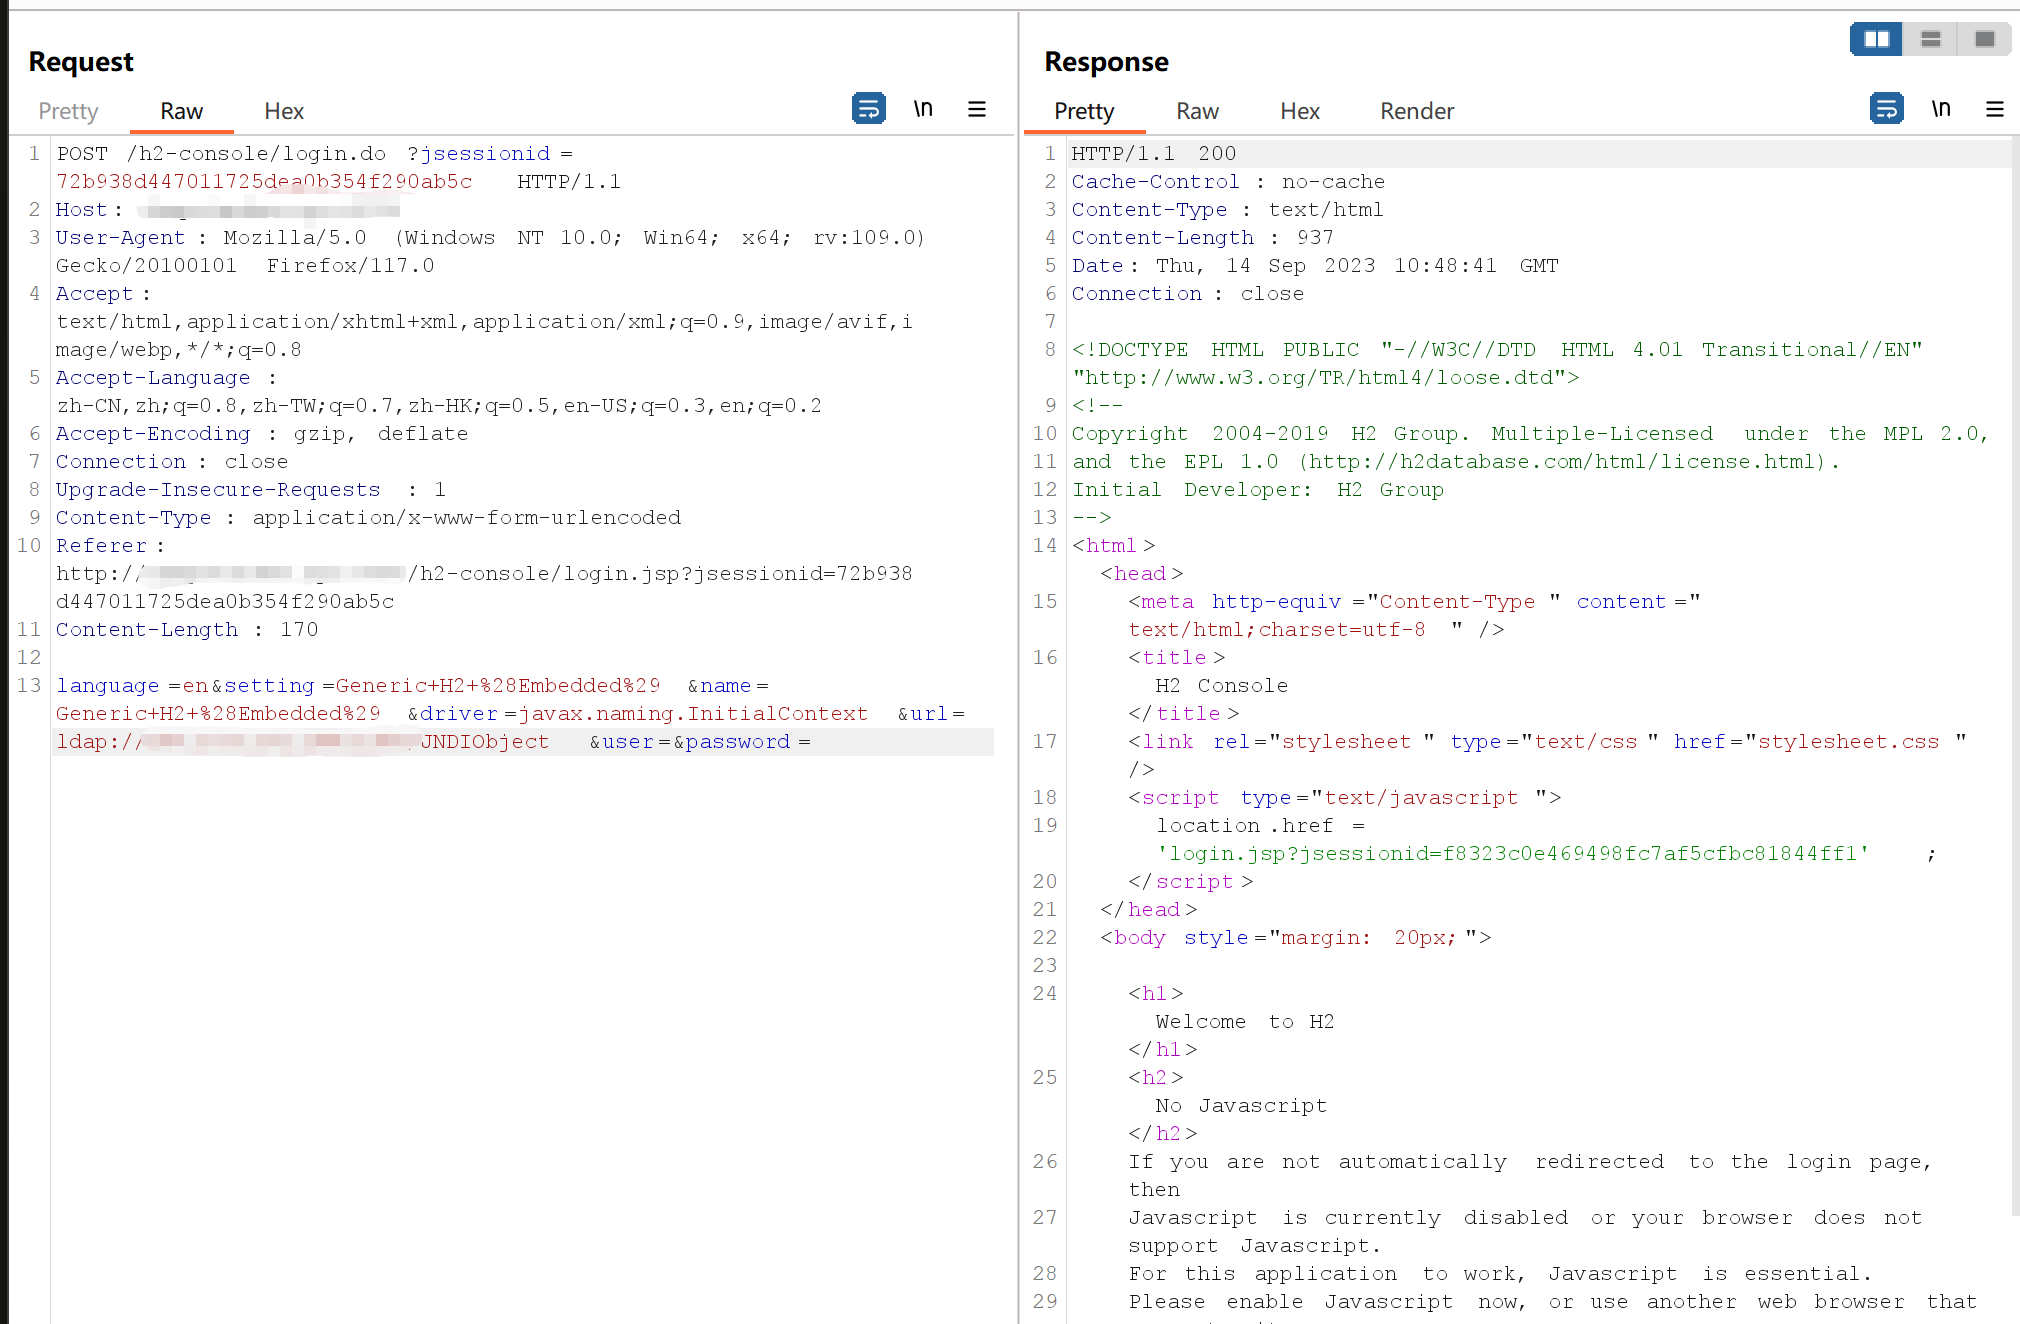Select combined single-pane layout icon
Viewport: 2020px width, 1324px height.
coord(1985,39)
